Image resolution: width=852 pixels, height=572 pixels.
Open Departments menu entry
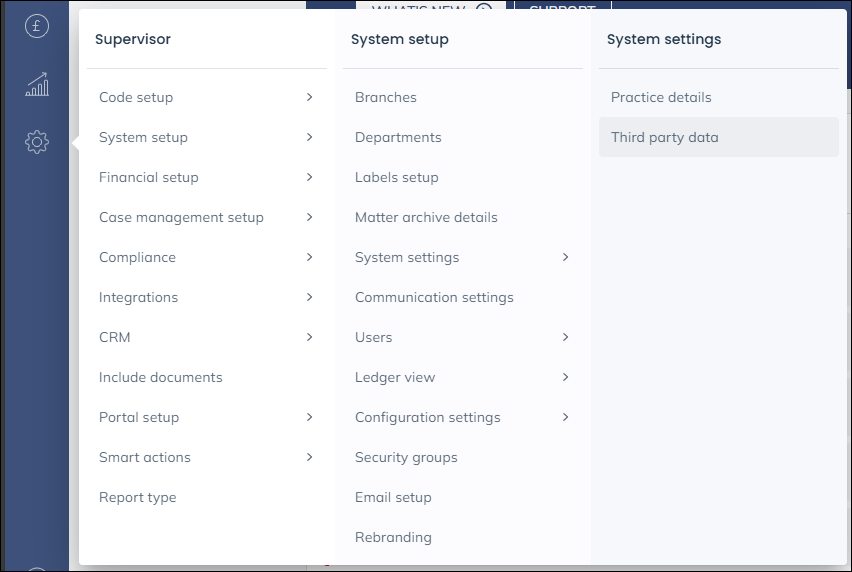[398, 137]
